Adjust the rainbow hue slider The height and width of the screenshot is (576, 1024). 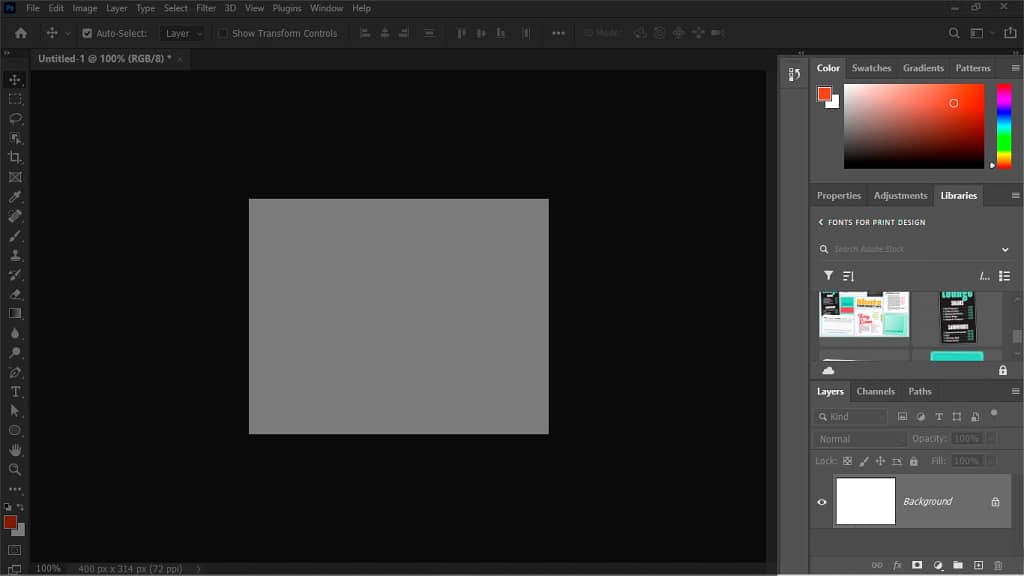(1004, 126)
